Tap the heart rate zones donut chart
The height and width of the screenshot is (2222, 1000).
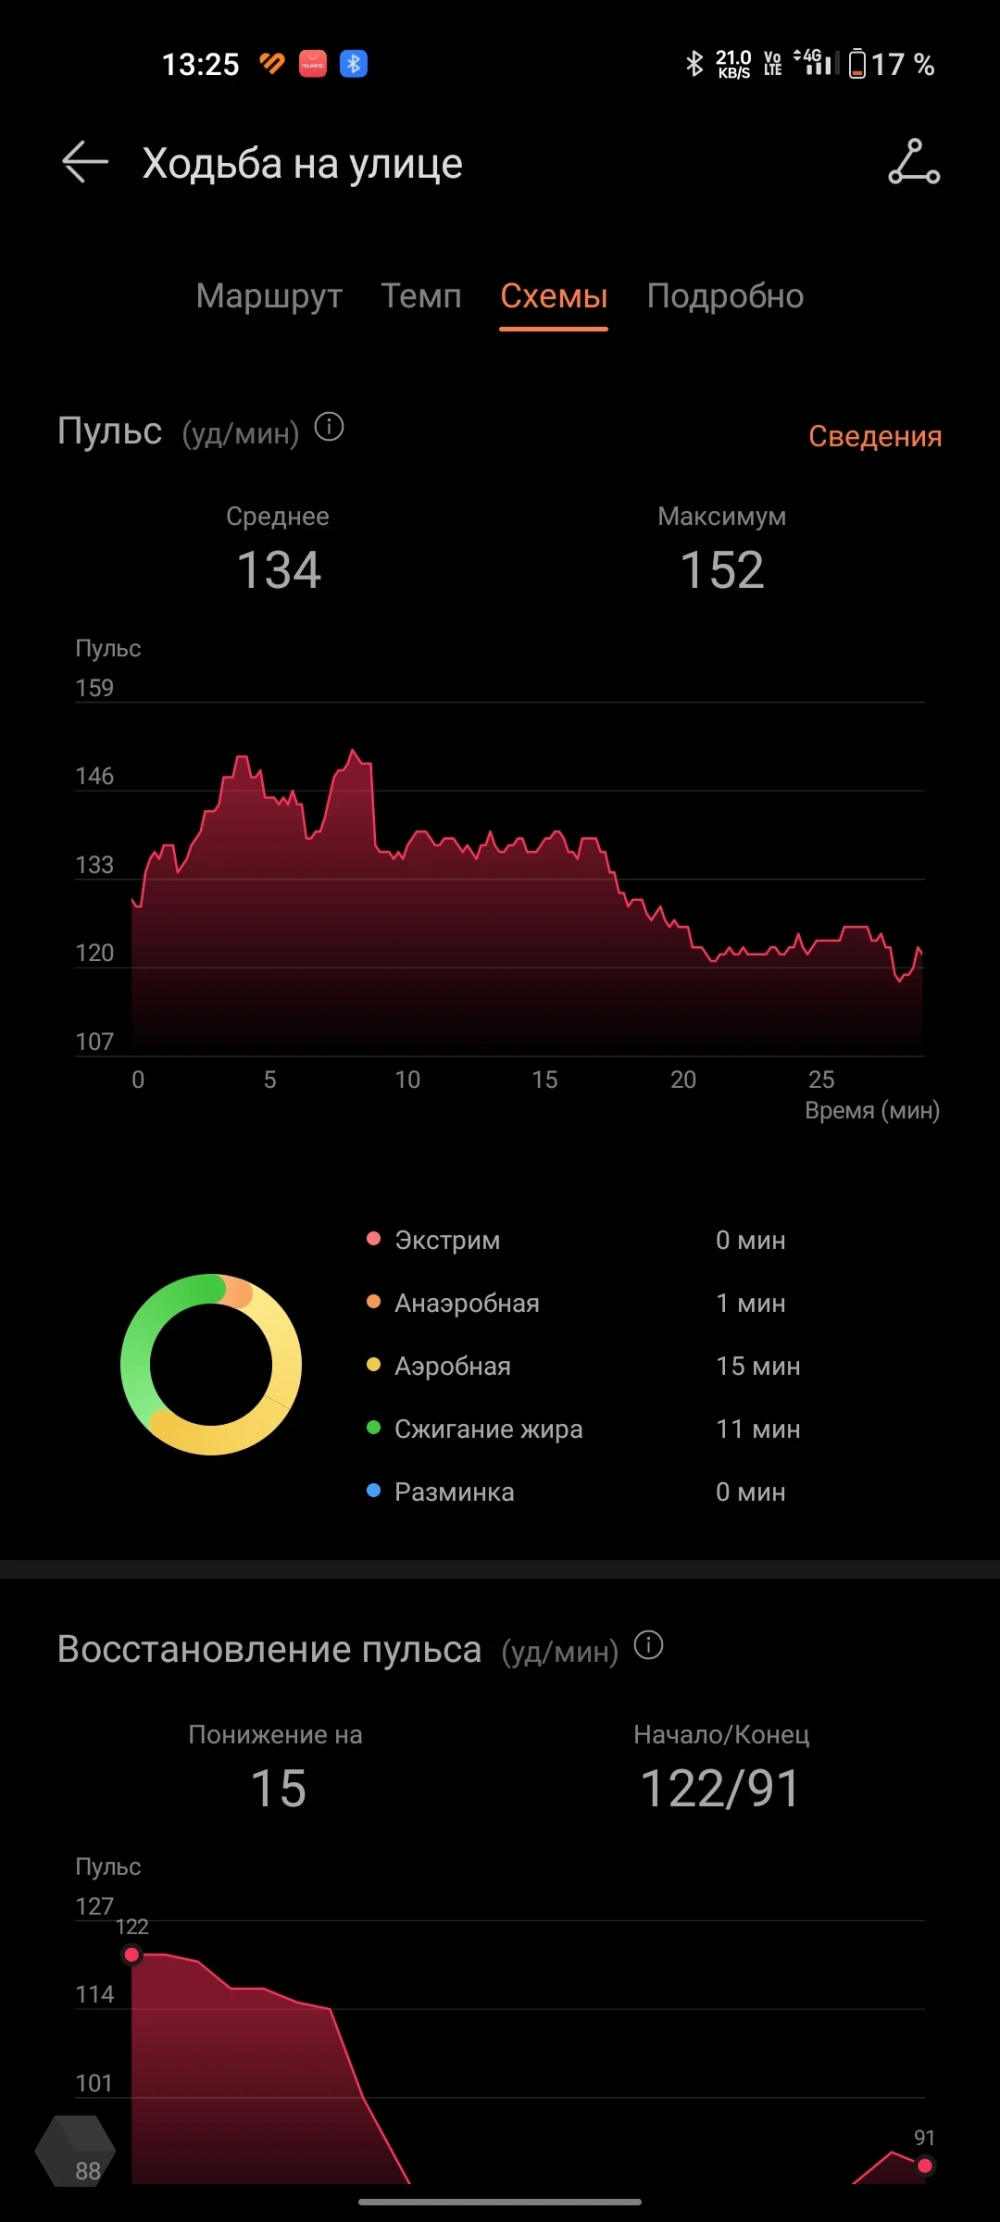211,1364
